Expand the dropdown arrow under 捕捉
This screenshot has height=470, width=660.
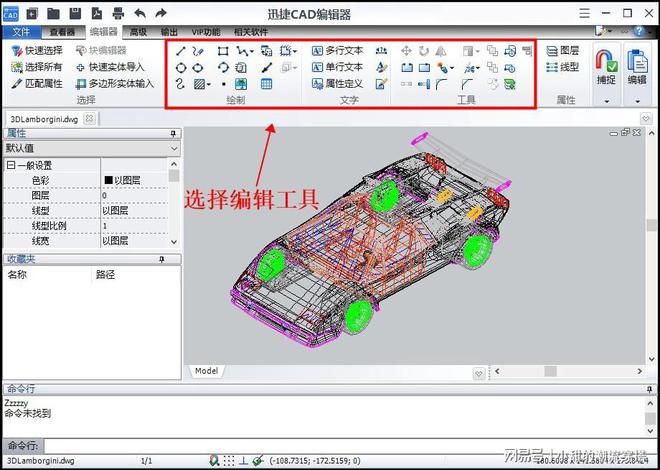point(607,101)
